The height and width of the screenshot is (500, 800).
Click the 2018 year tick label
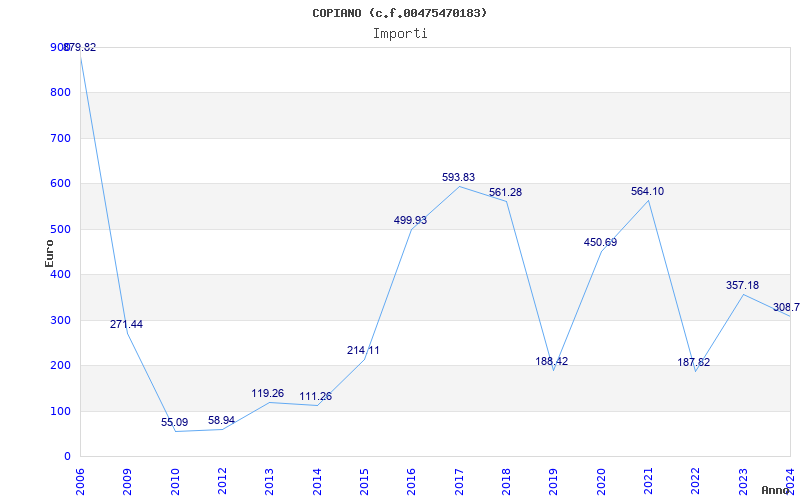coord(506,482)
